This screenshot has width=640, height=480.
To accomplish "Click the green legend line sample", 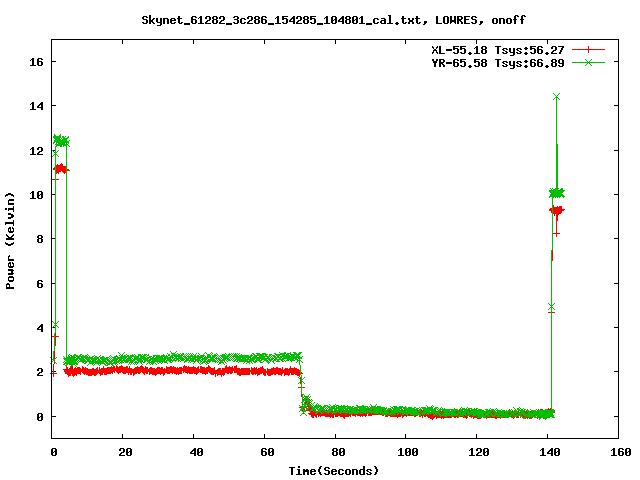I will (588, 62).
